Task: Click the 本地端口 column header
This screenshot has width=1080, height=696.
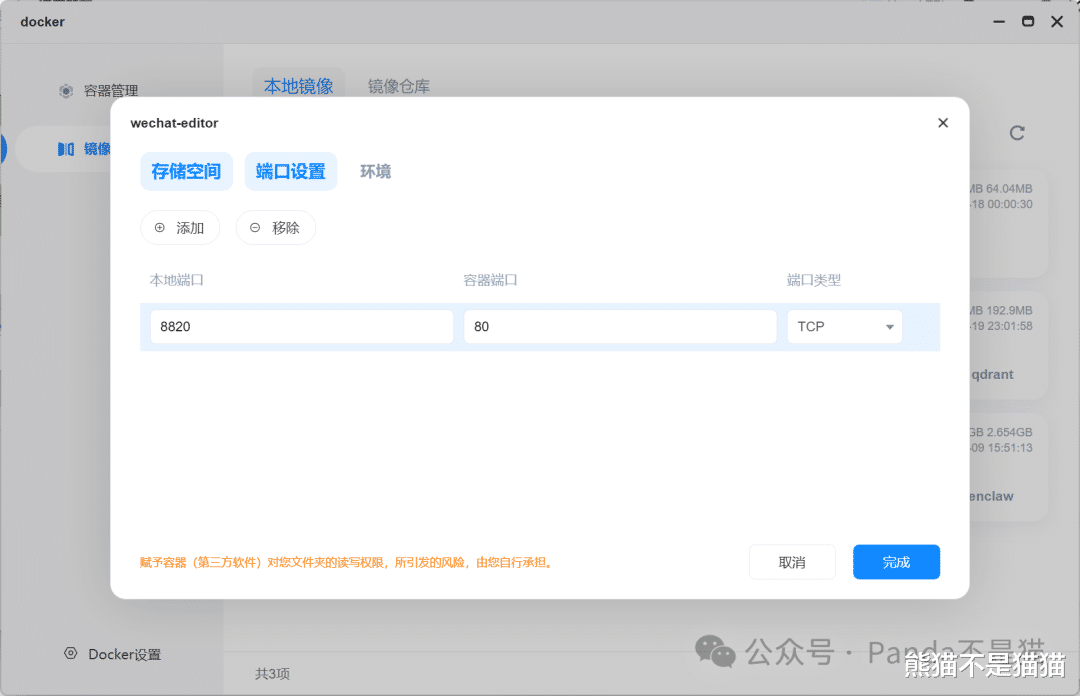Action: (176, 280)
